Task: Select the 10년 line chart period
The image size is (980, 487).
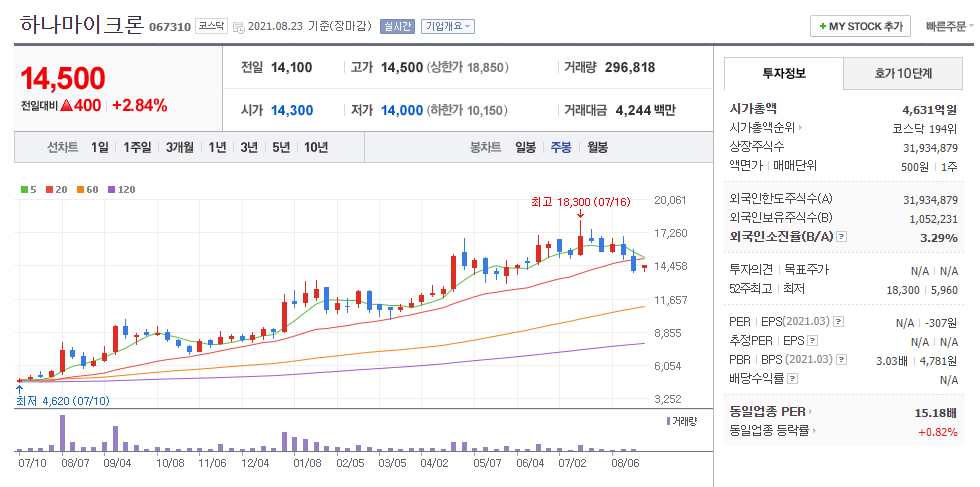Action: 316,148
